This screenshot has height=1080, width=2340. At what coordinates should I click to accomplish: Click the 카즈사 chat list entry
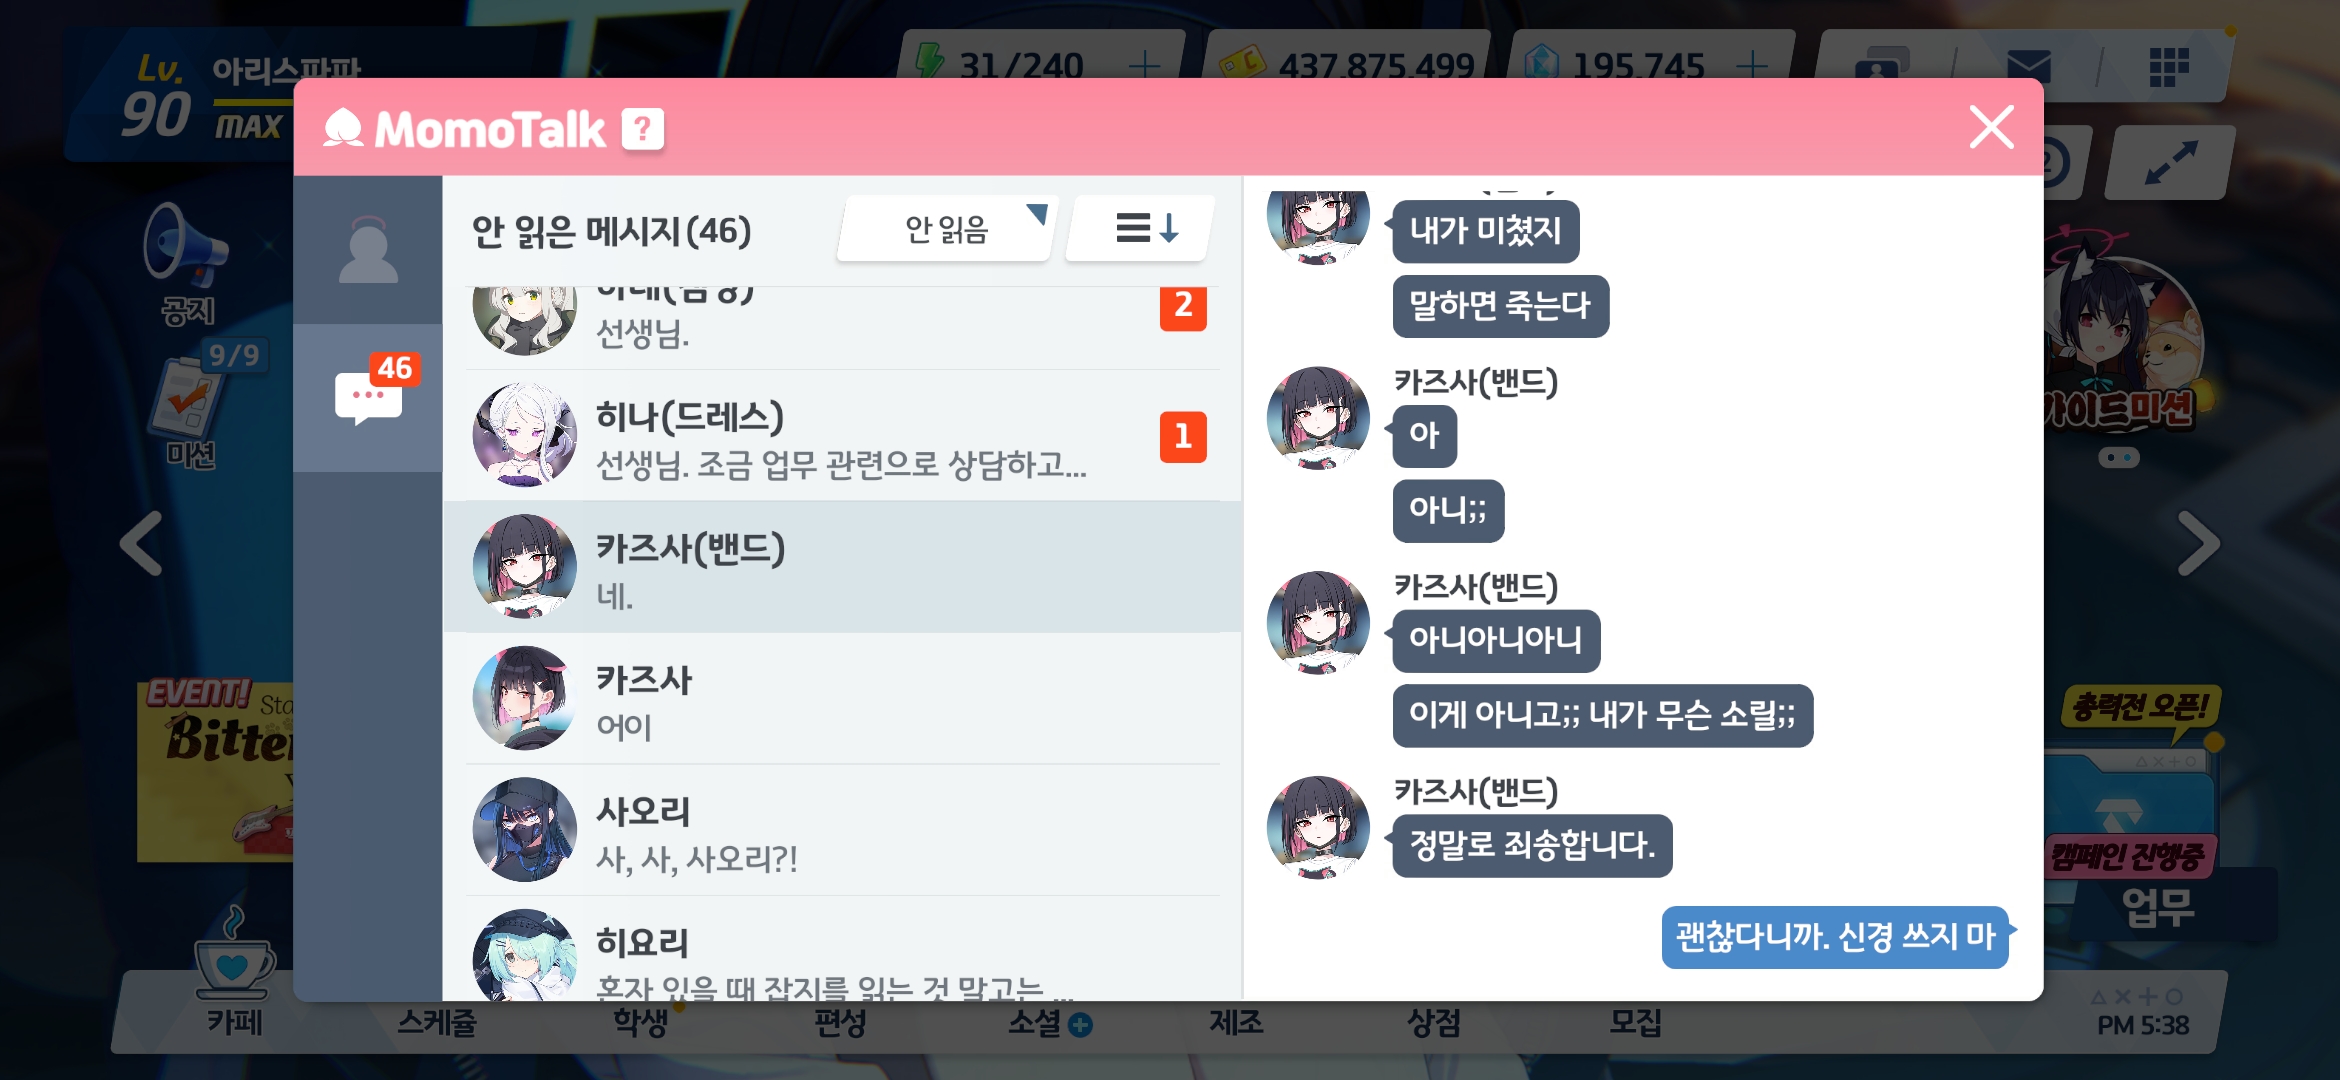pos(843,698)
